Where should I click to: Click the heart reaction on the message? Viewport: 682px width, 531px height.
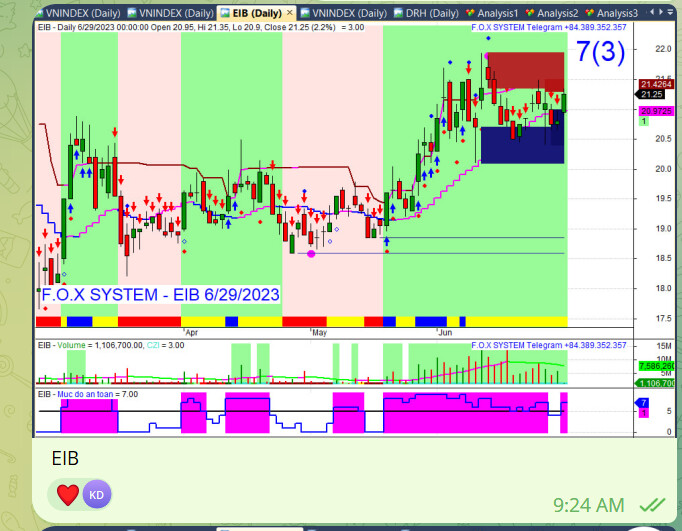pyautogui.click(x=68, y=495)
